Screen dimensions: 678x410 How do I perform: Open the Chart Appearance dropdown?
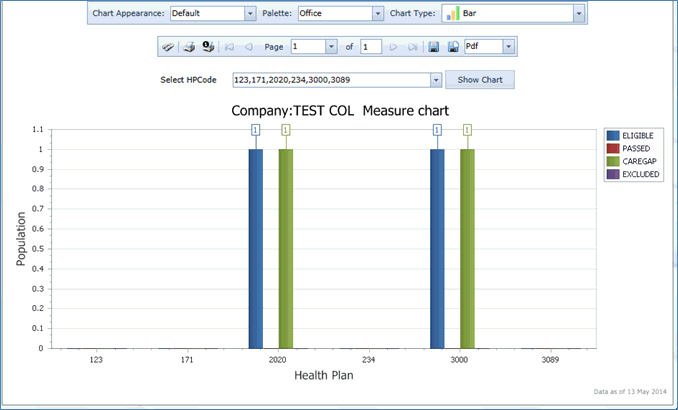click(249, 14)
